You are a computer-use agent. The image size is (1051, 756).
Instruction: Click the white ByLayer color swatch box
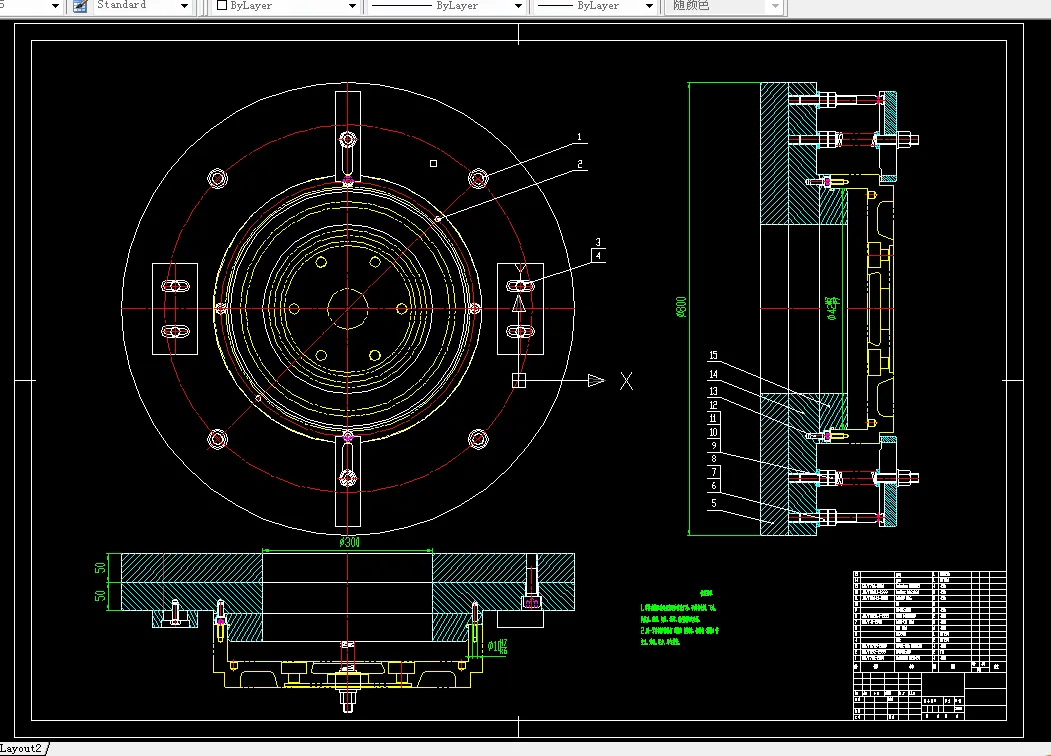coord(222,5)
